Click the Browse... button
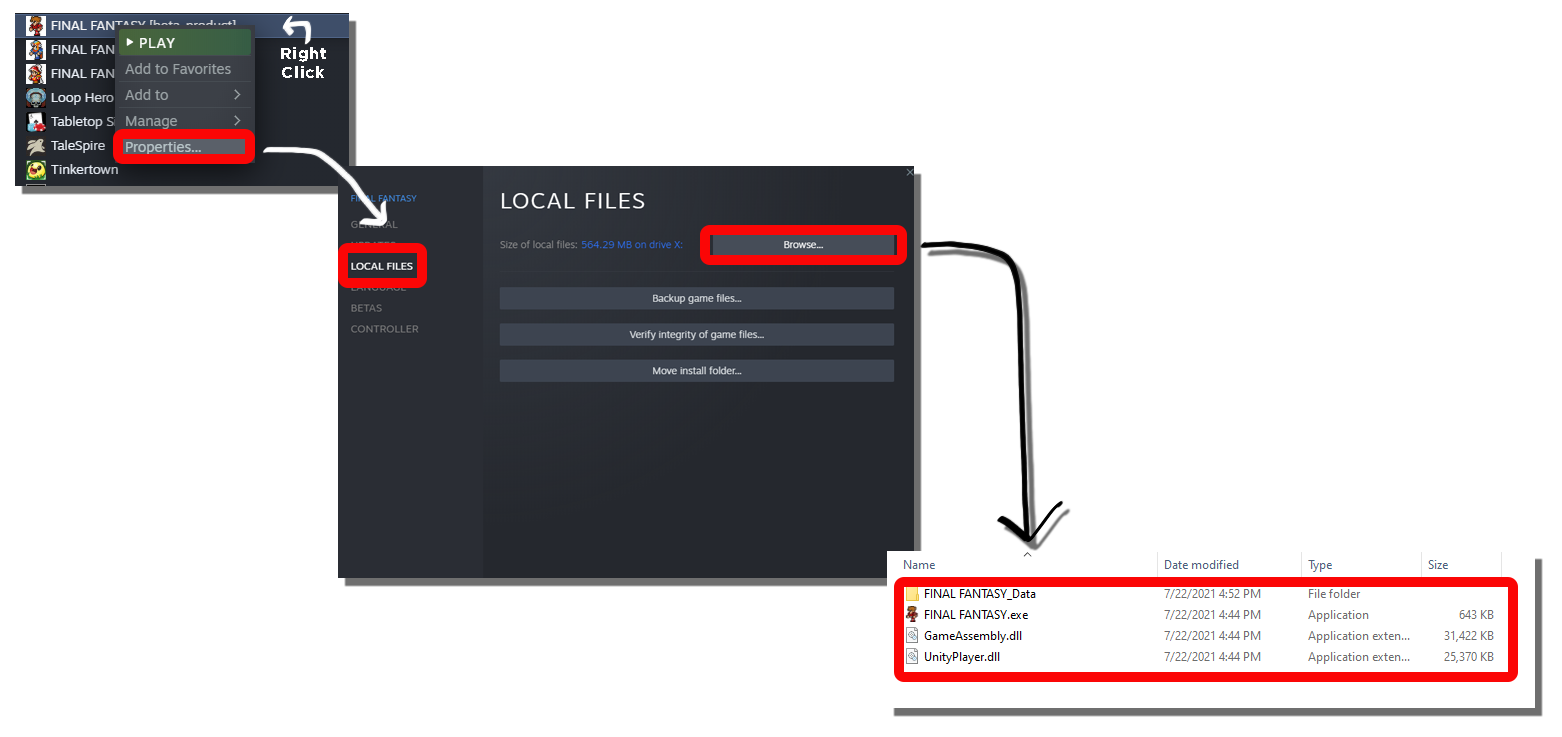The width and height of the screenshot is (1562, 737). pyautogui.click(x=803, y=245)
